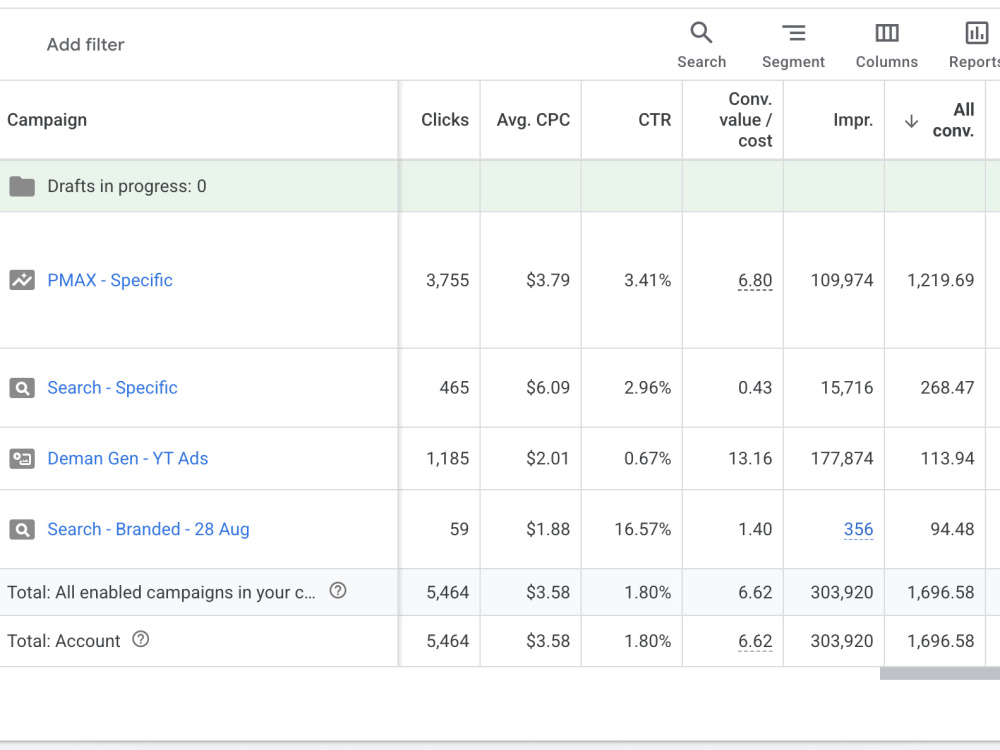Open the PMAX - Specific campaign
Screen dimensions: 1000x750
click(110, 280)
